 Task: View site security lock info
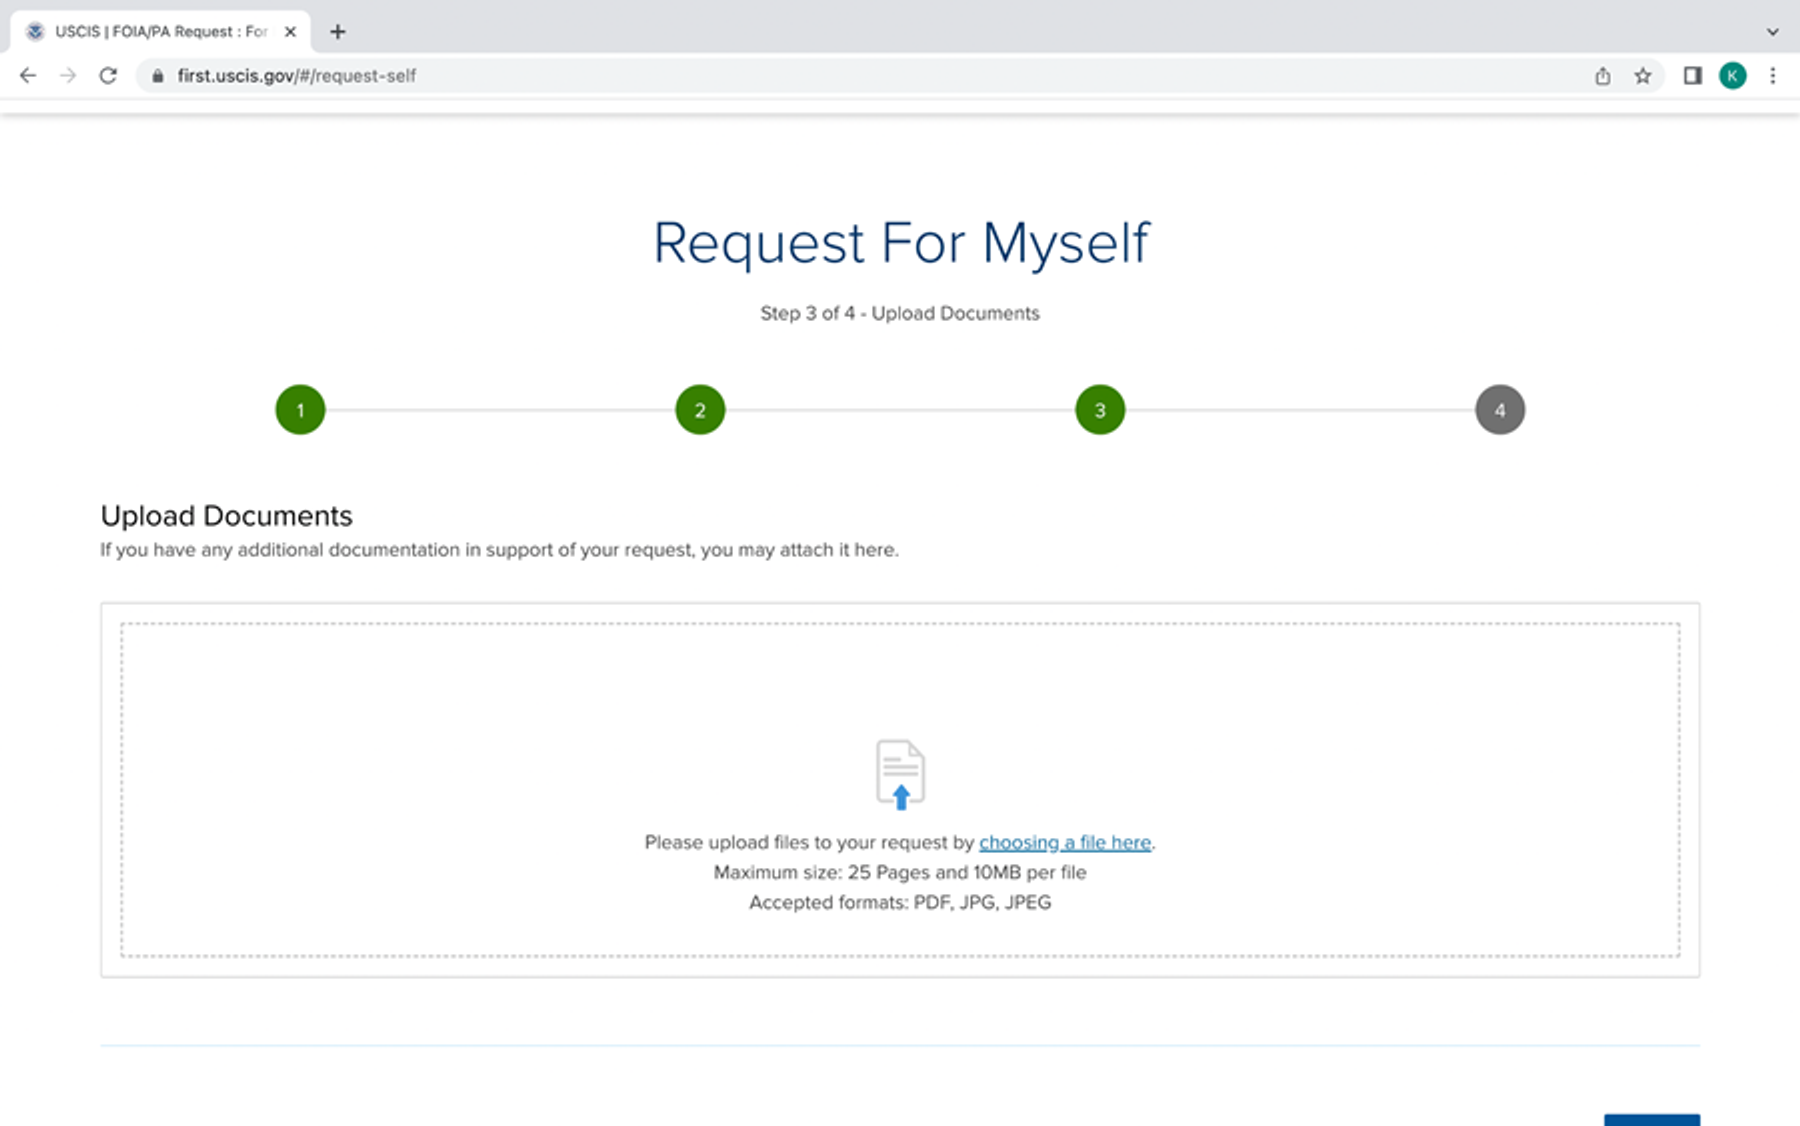click(x=157, y=76)
